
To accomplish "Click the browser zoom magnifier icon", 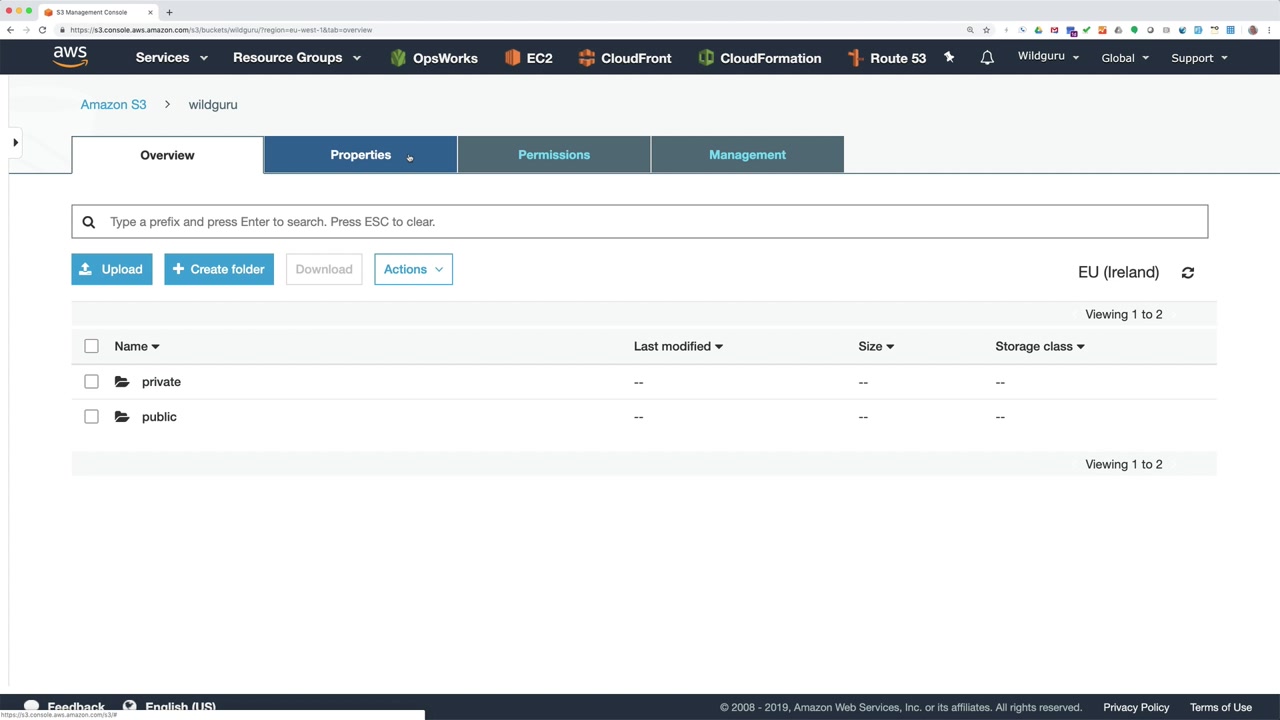I will pyautogui.click(x=970, y=30).
